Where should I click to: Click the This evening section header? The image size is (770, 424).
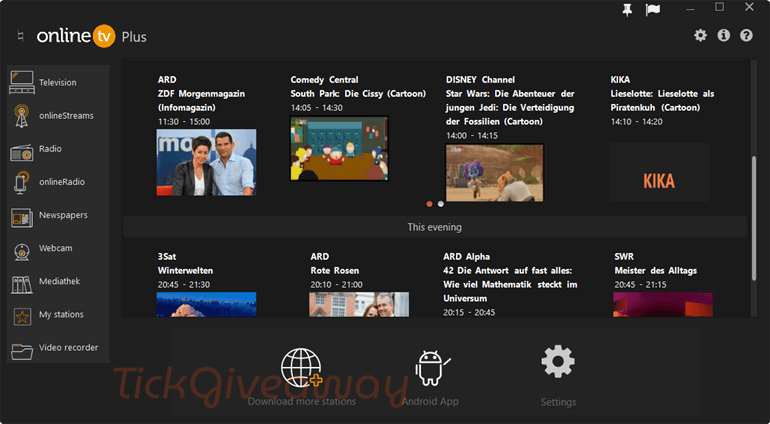435,227
